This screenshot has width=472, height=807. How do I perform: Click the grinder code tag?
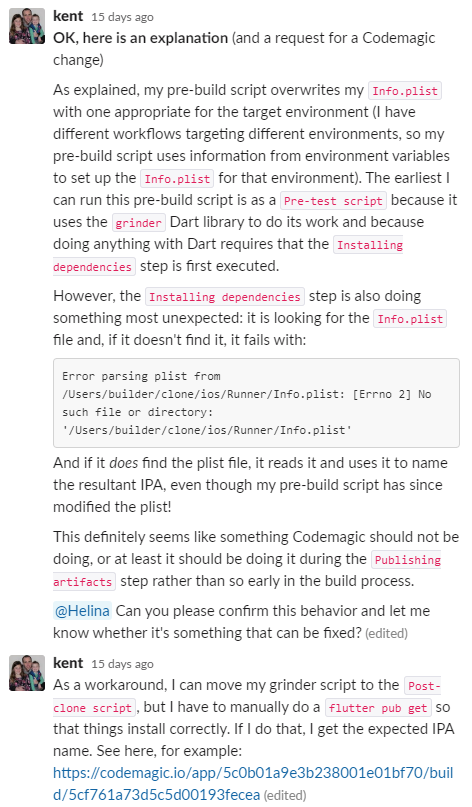pyautogui.click(x=138, y=223)
